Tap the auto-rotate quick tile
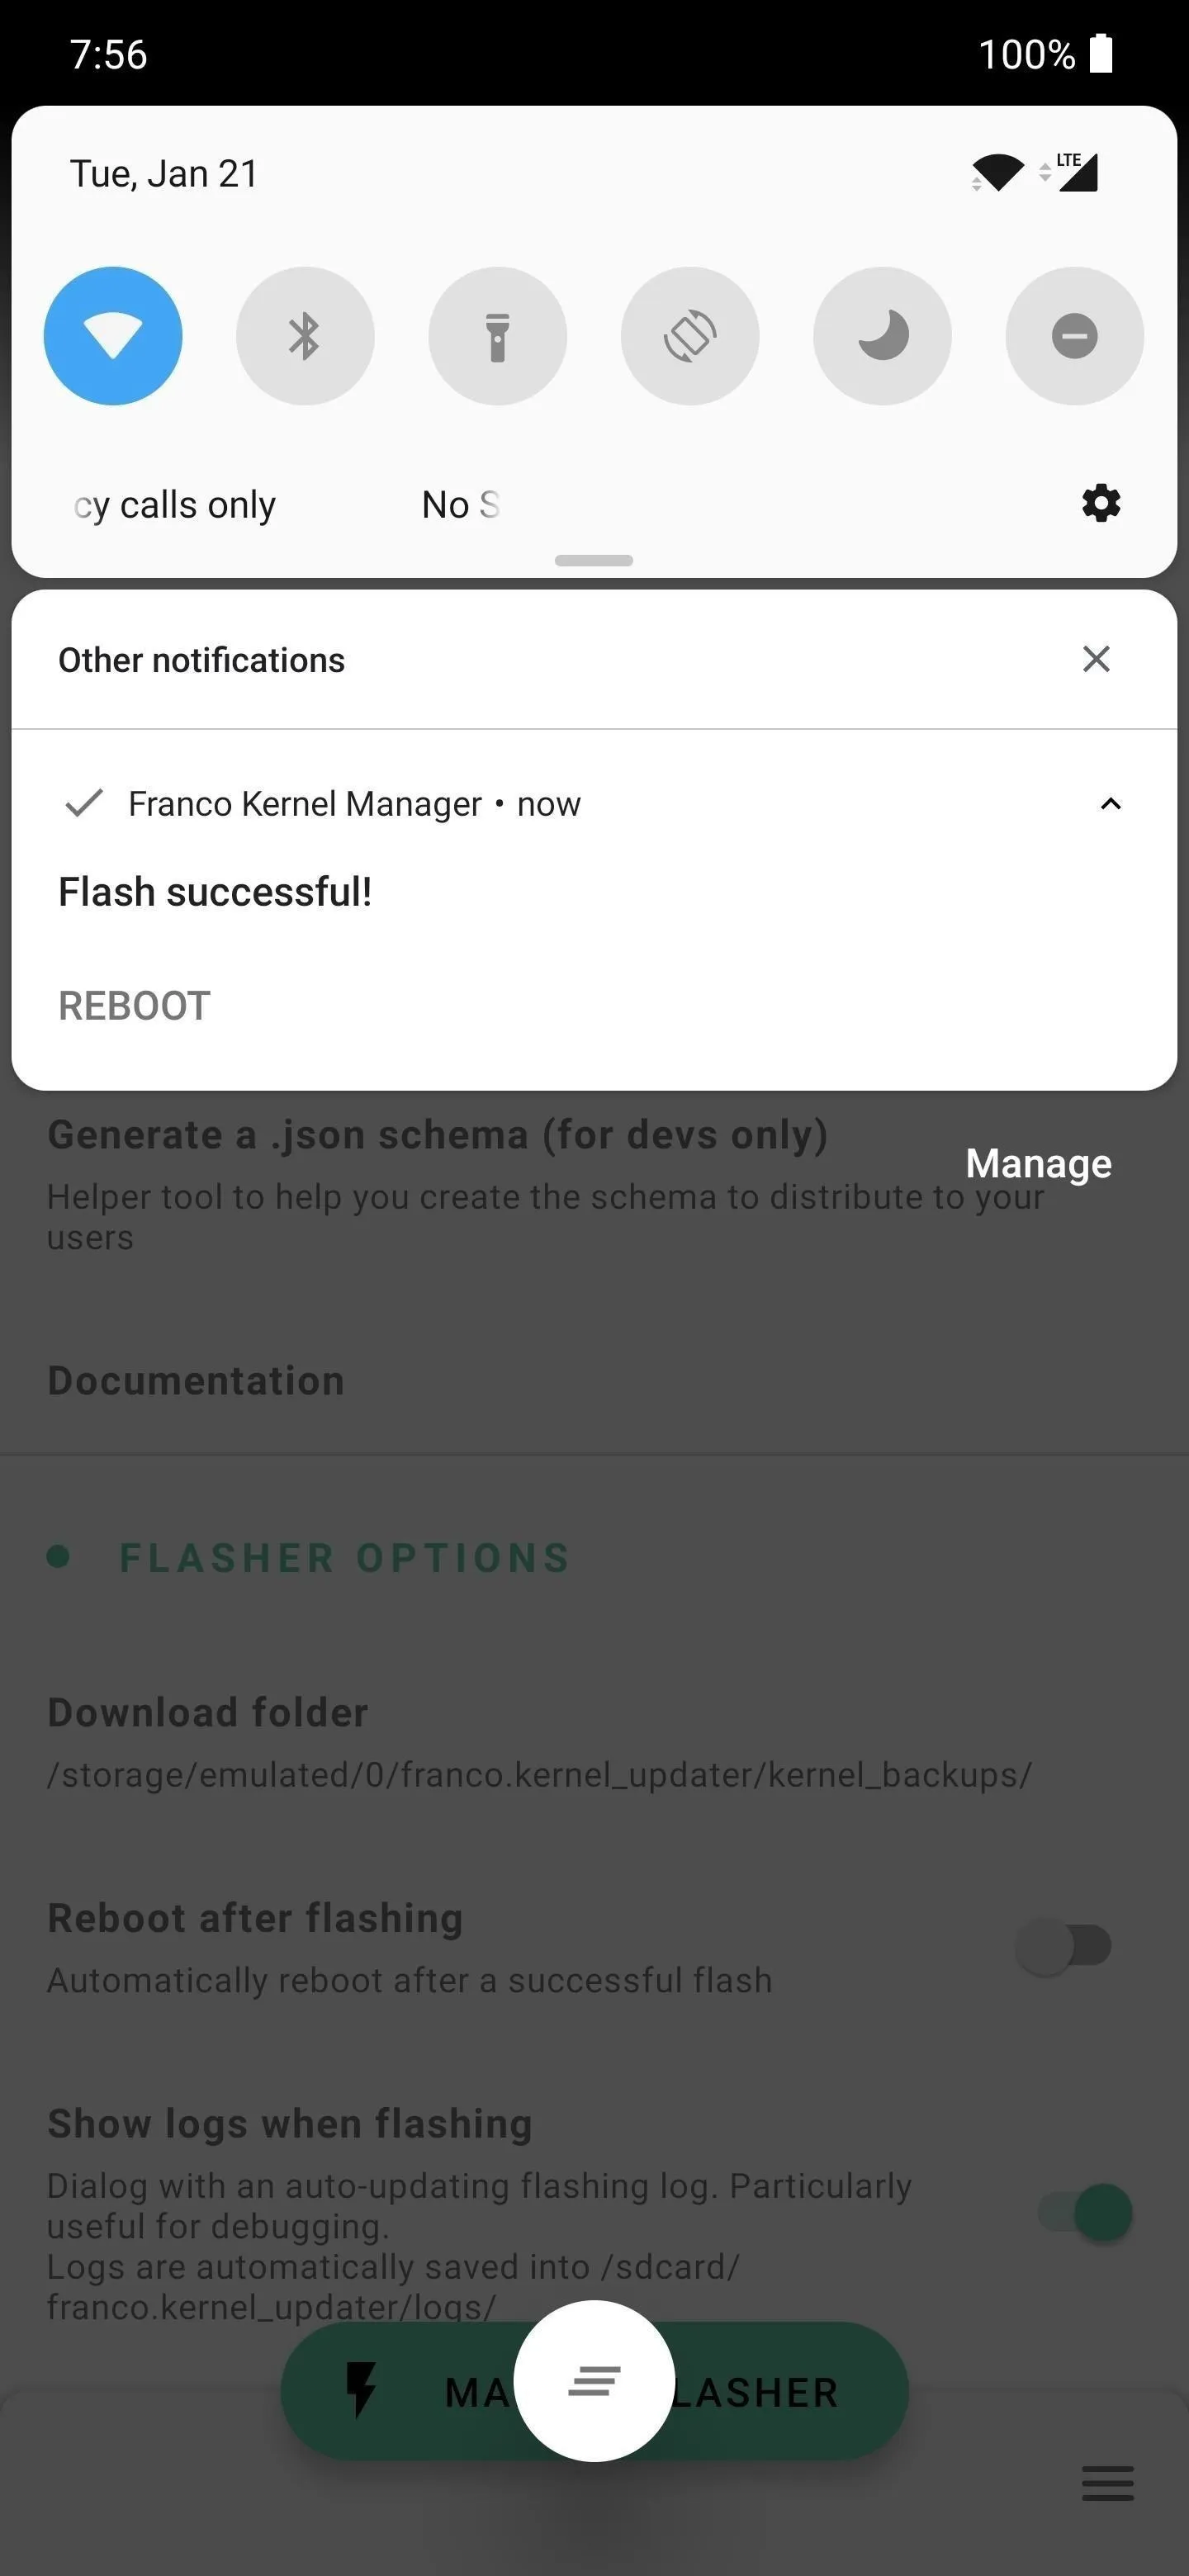 click(x=690, y=336)
